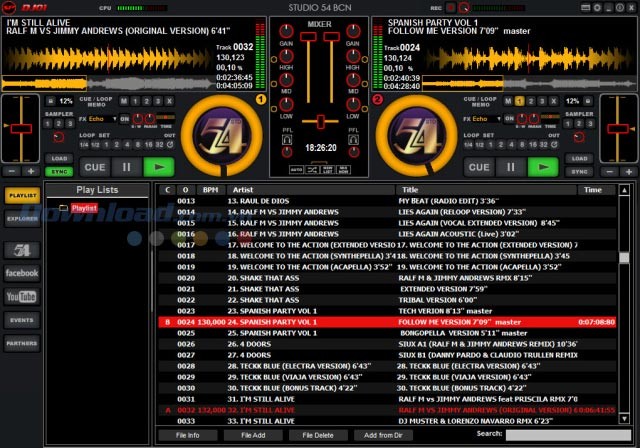
Task: Set deck 2 loop length to 32
Action: (x=544, y=144)
